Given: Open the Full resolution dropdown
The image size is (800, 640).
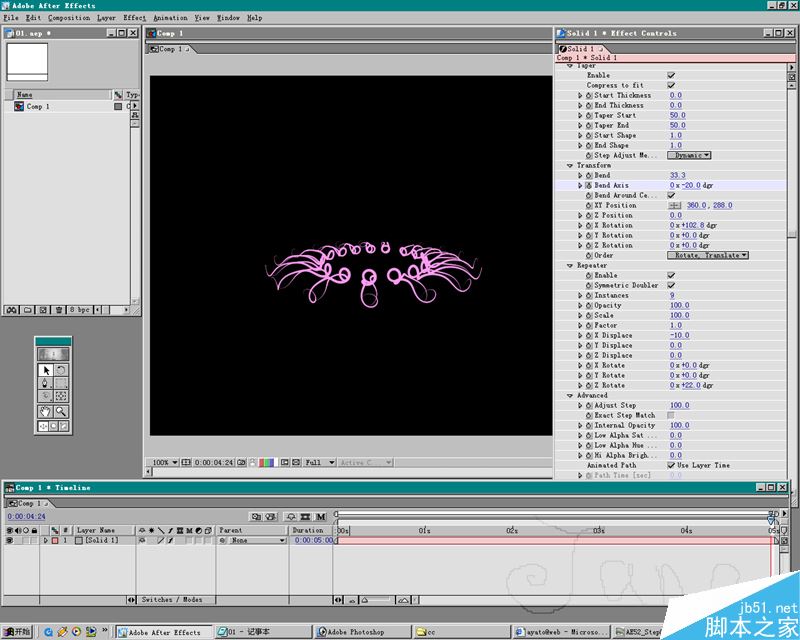Looking at the screenshot, I should click(x=319, y=462).
